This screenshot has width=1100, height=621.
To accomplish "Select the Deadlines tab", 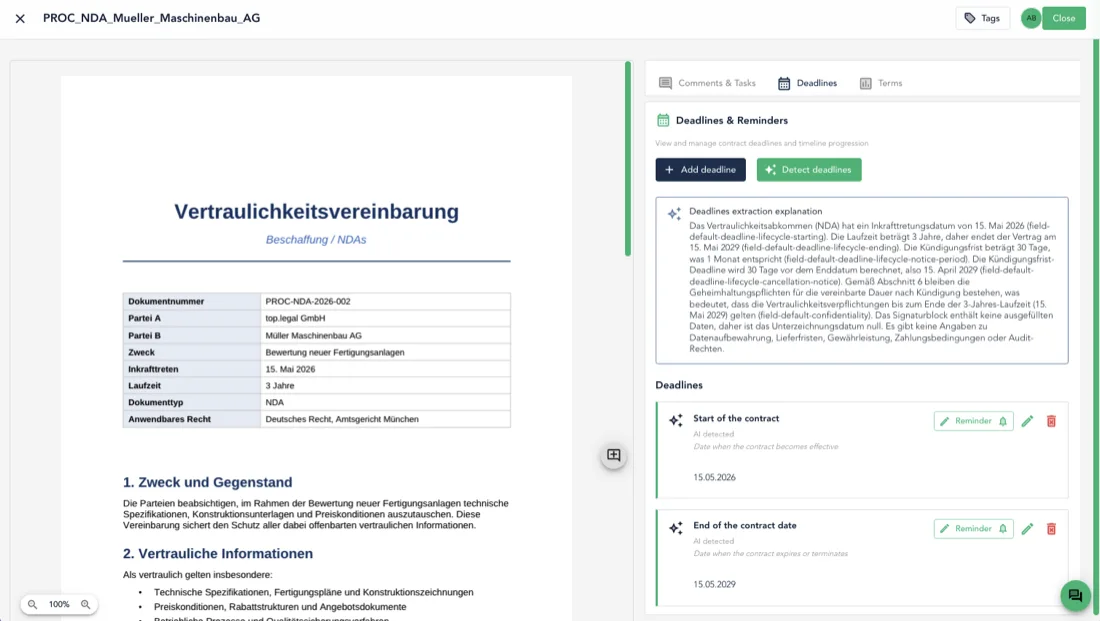I will 807,83.
